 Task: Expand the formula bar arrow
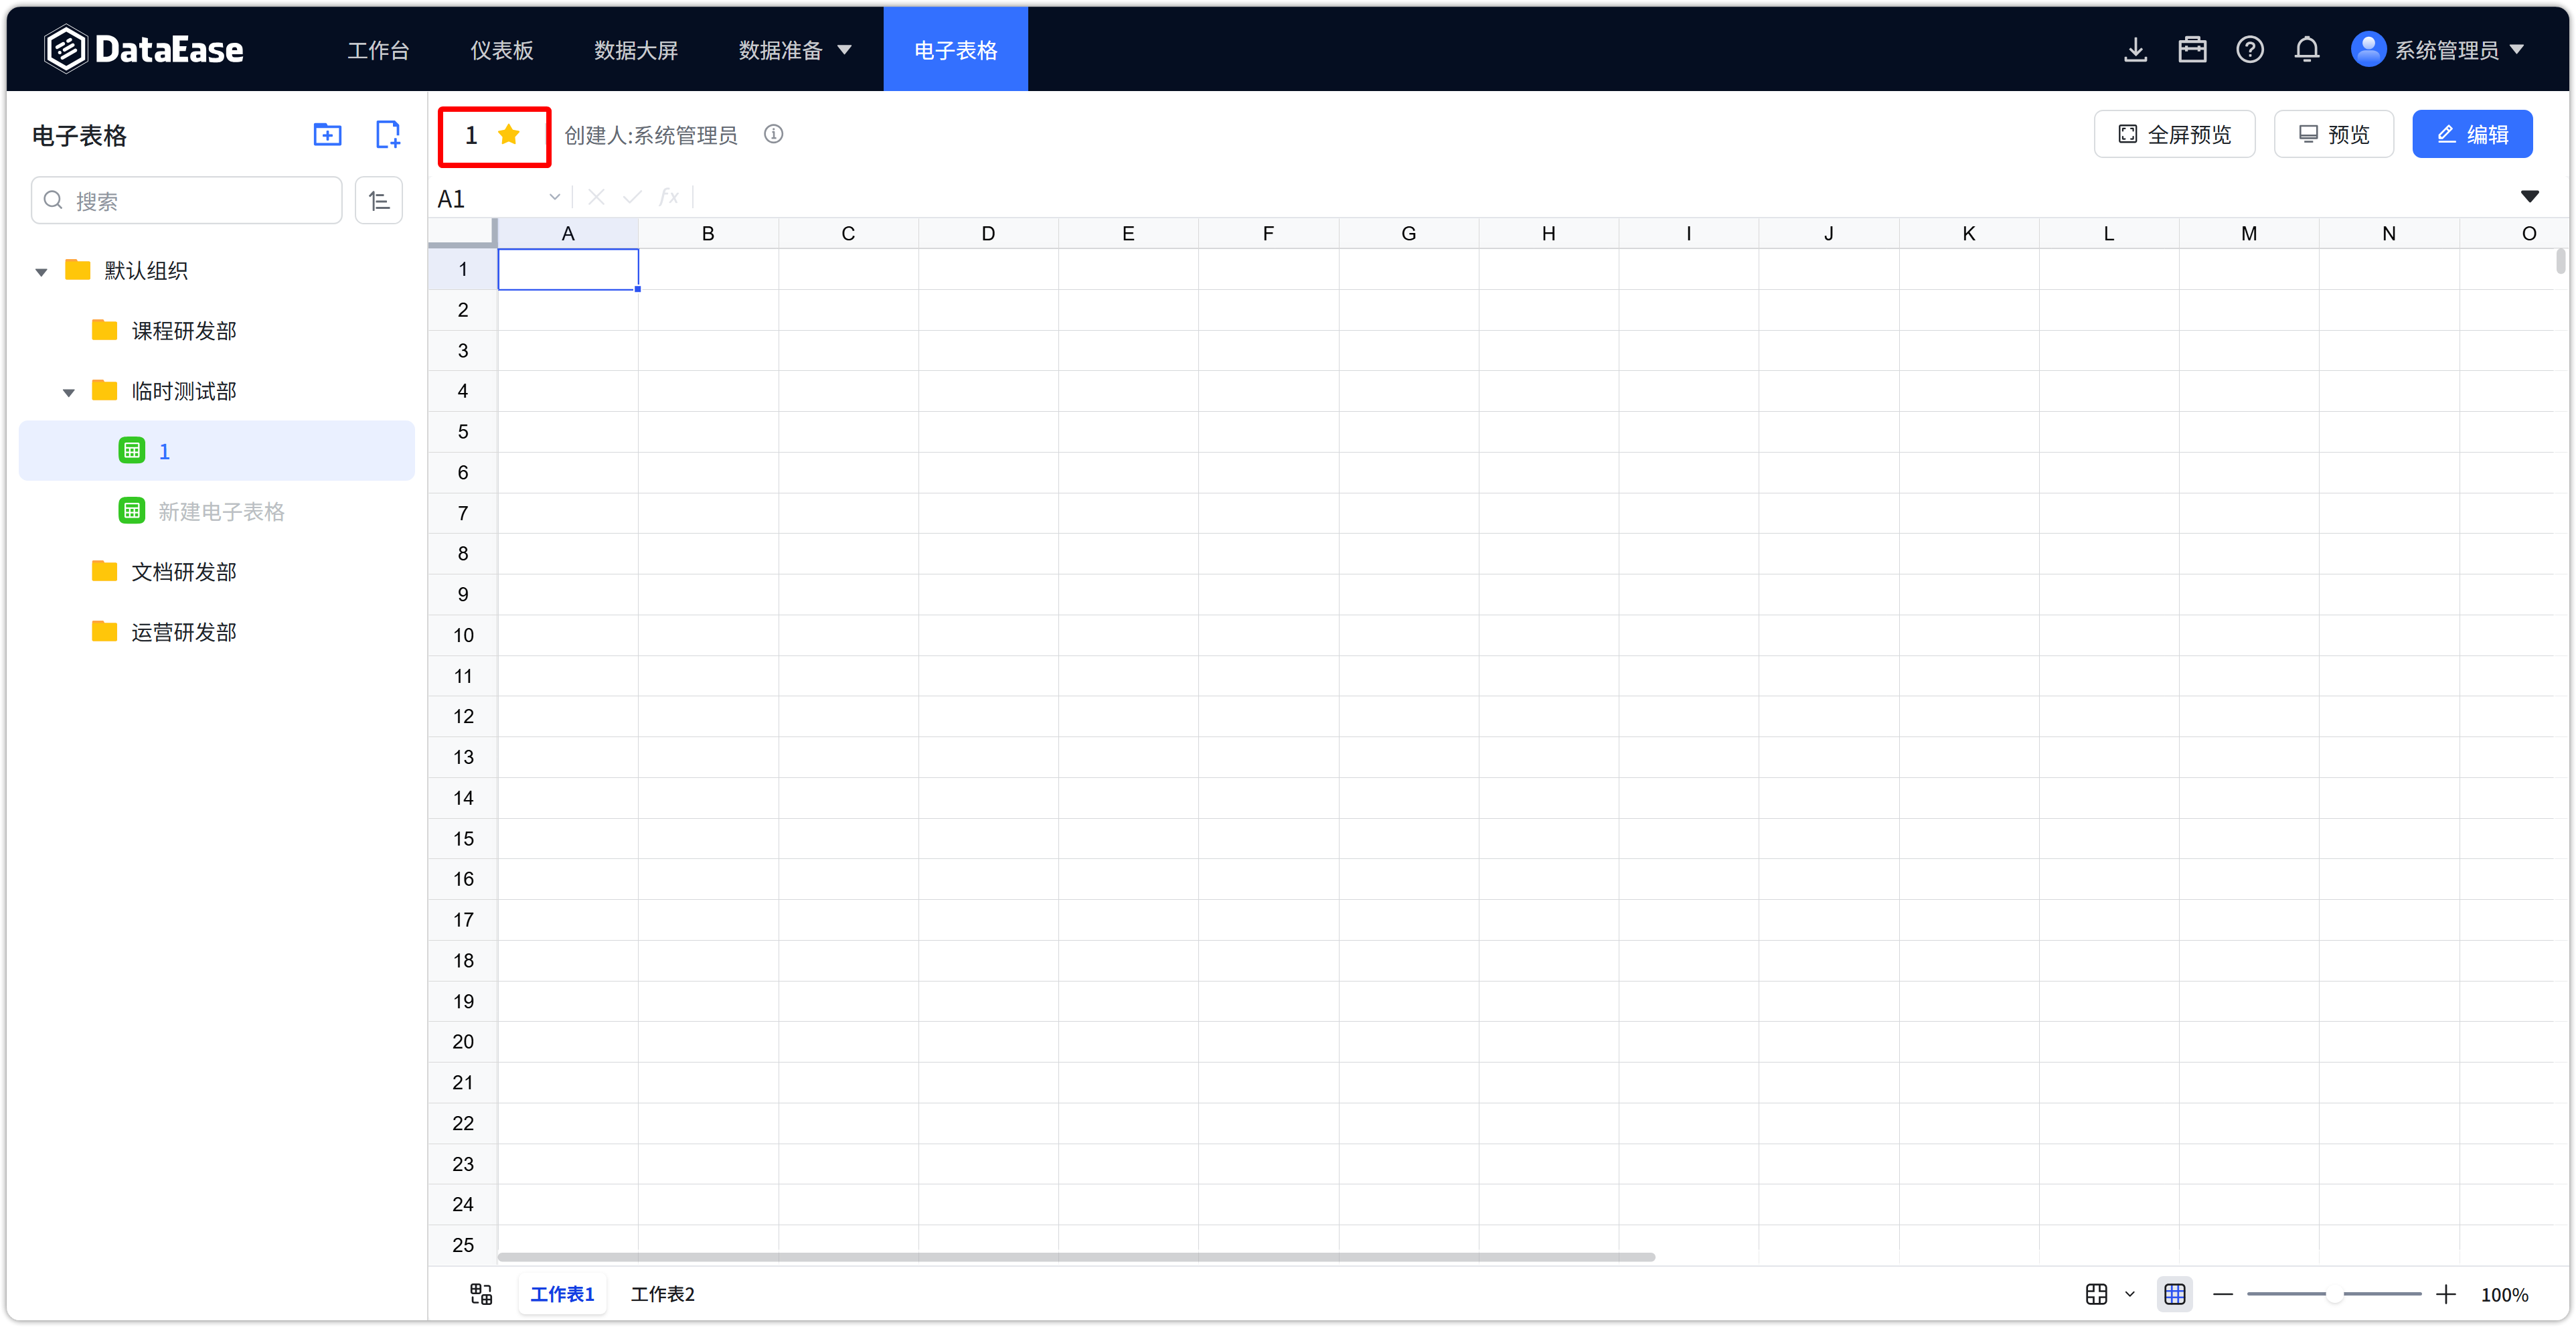2529,197
